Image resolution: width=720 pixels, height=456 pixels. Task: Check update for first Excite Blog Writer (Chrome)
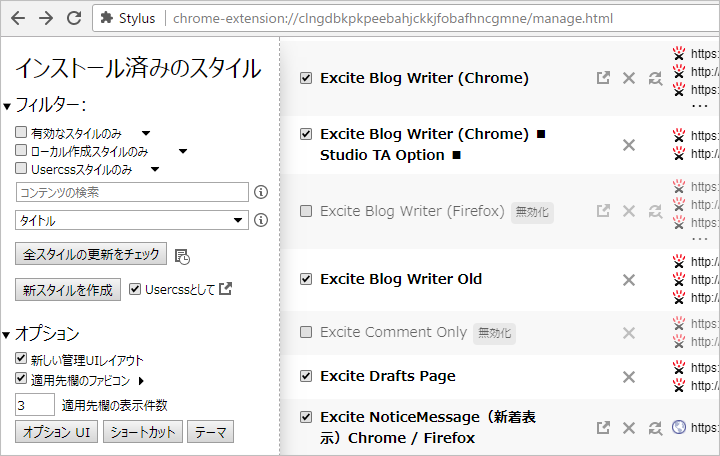(x=655, y=79)
